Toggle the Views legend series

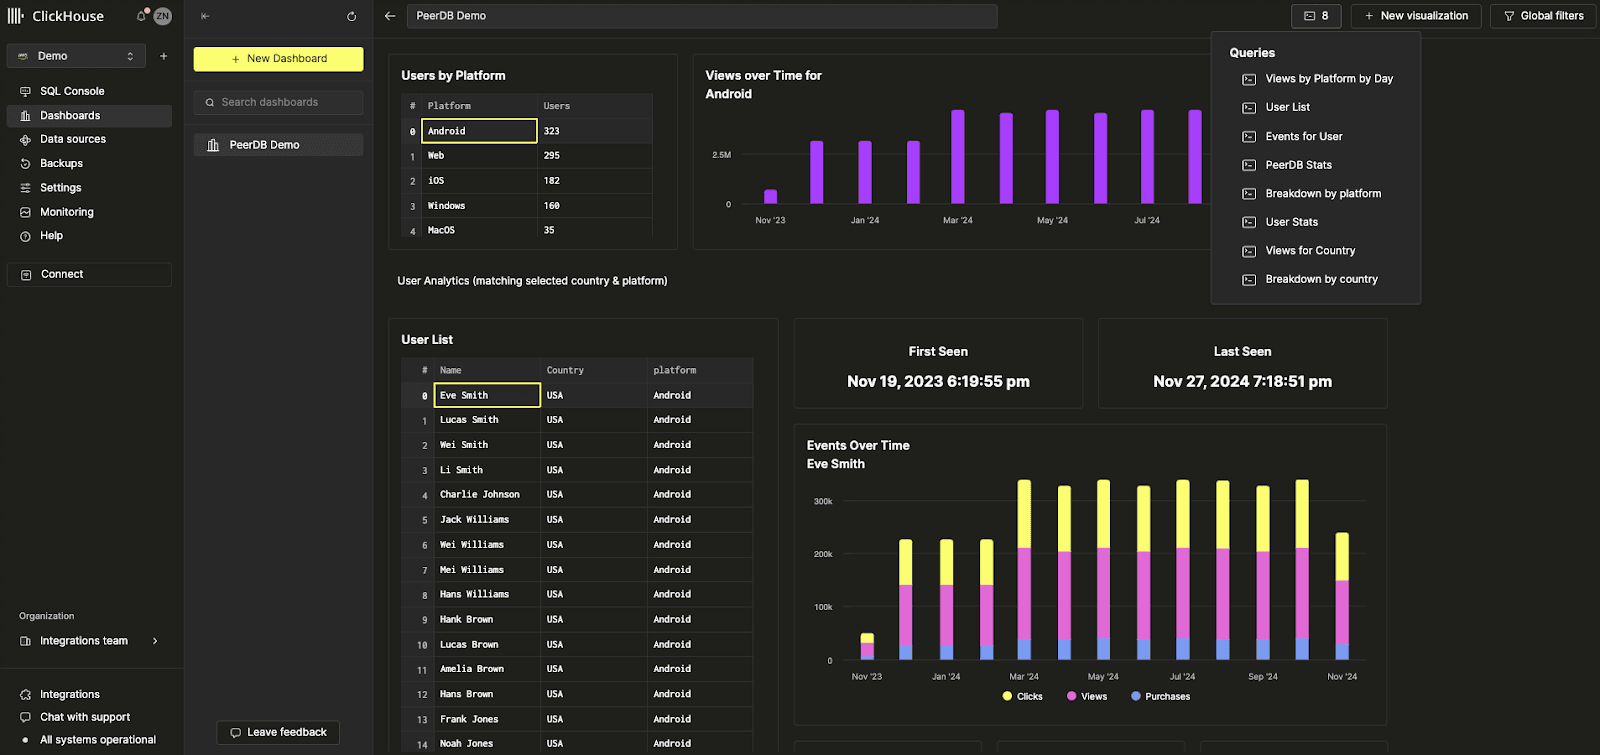click(x=1087, y=696)
